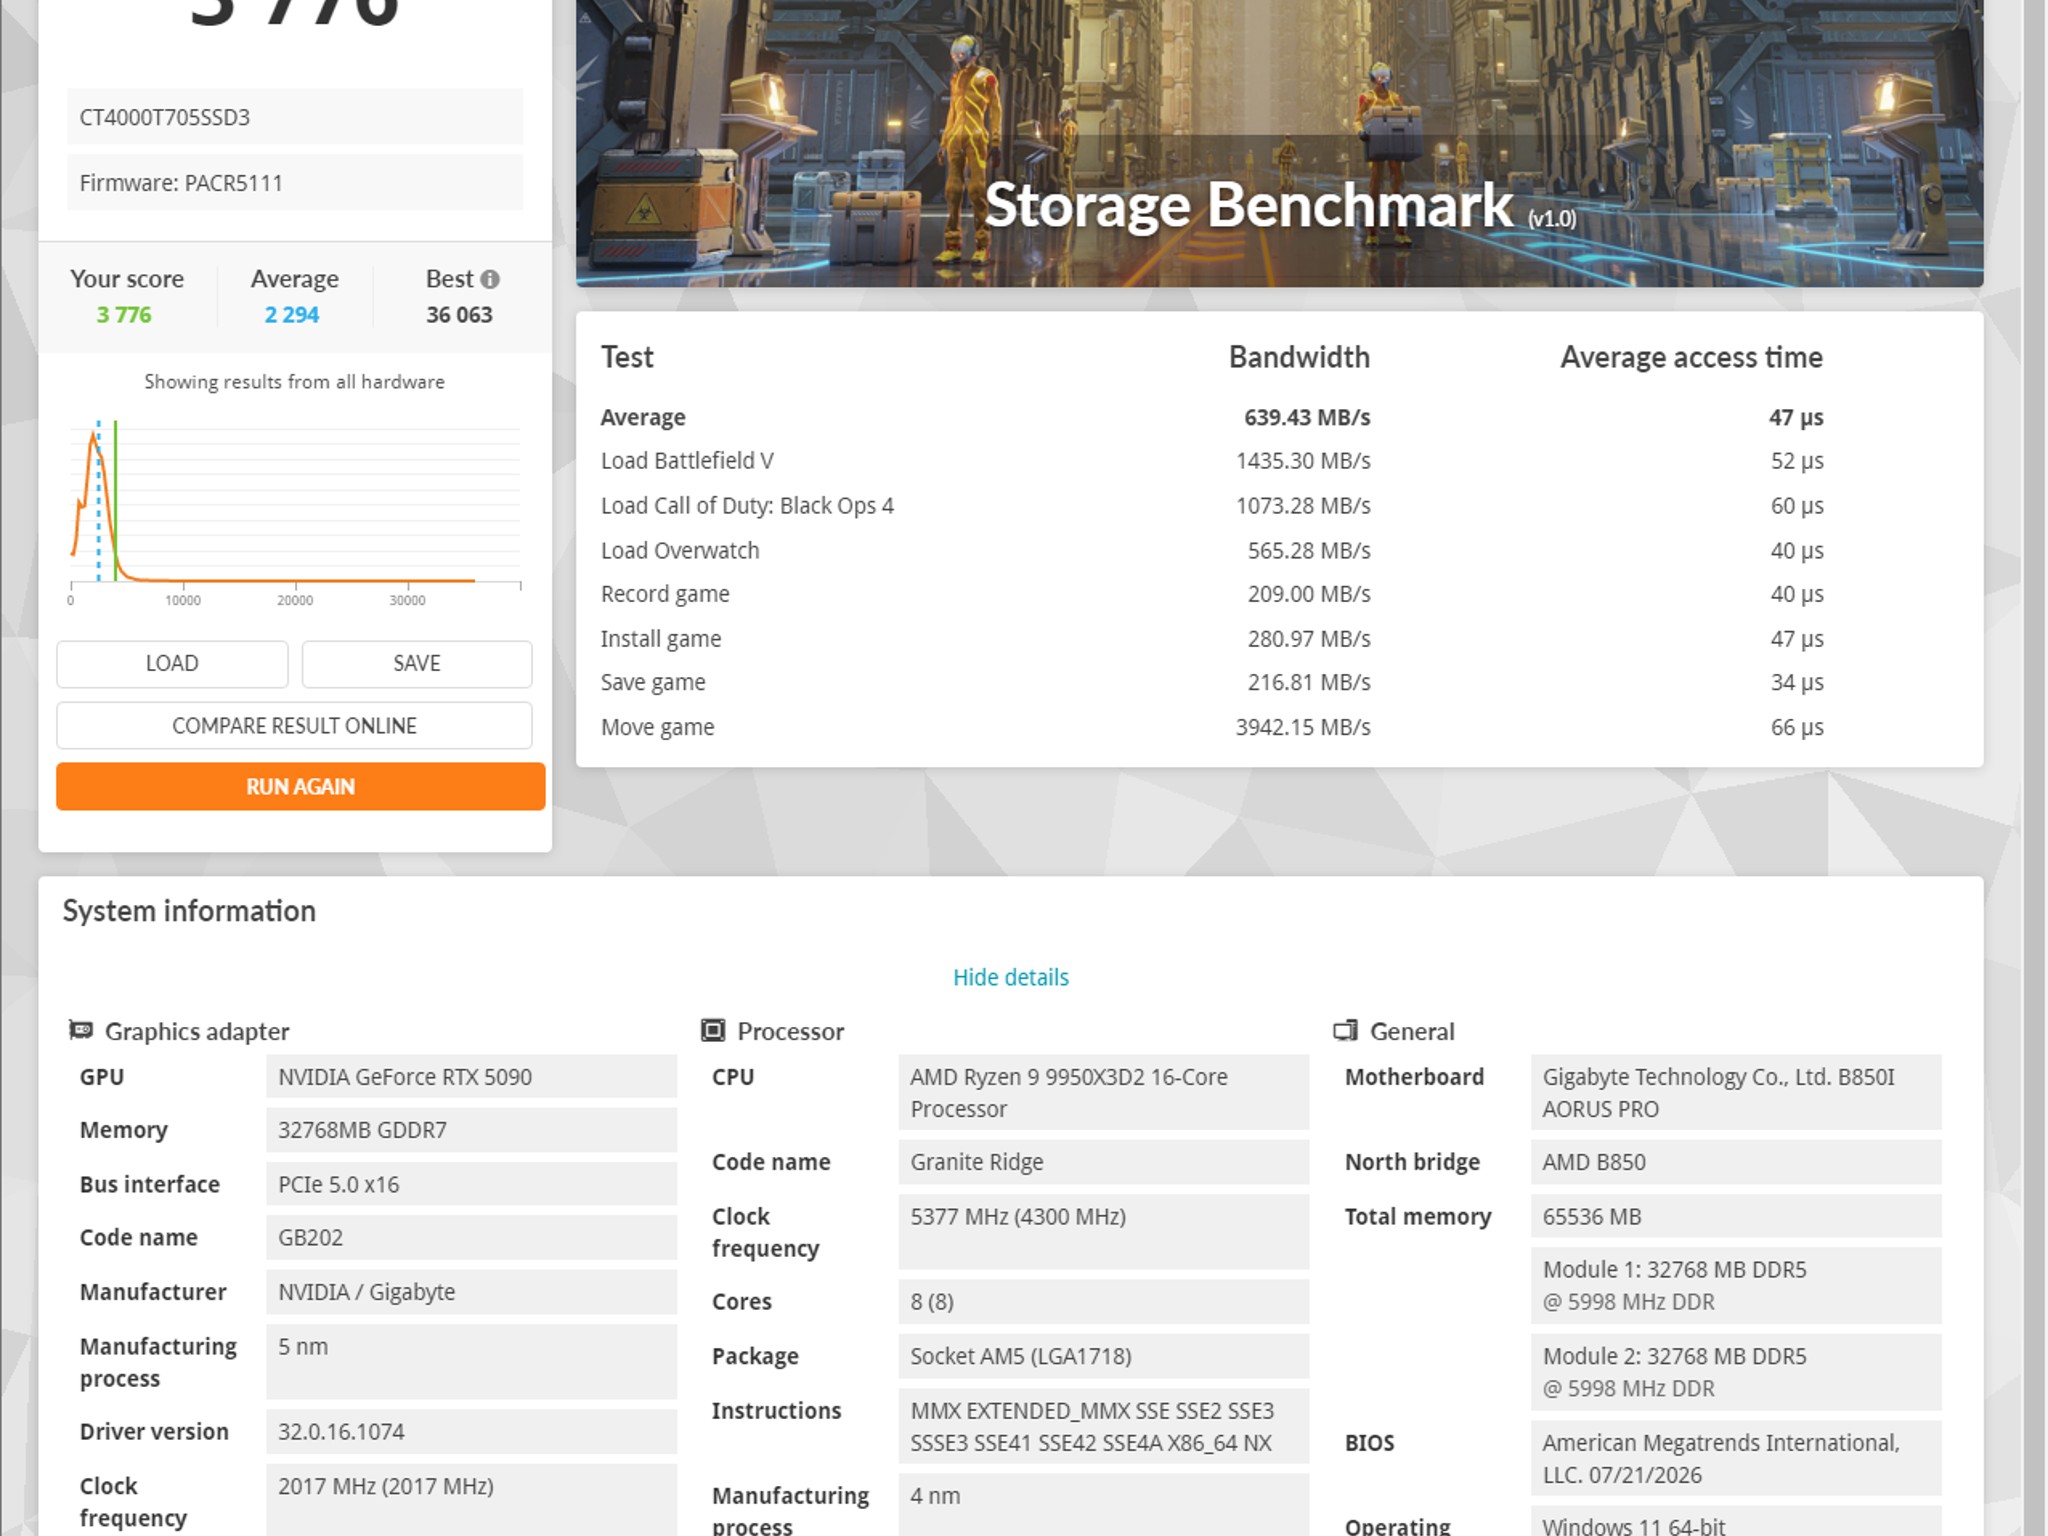The image size is (2048, 1536).
Task: Click Memory value 32768MB GDDR7
Action: tap(471, 1130)
